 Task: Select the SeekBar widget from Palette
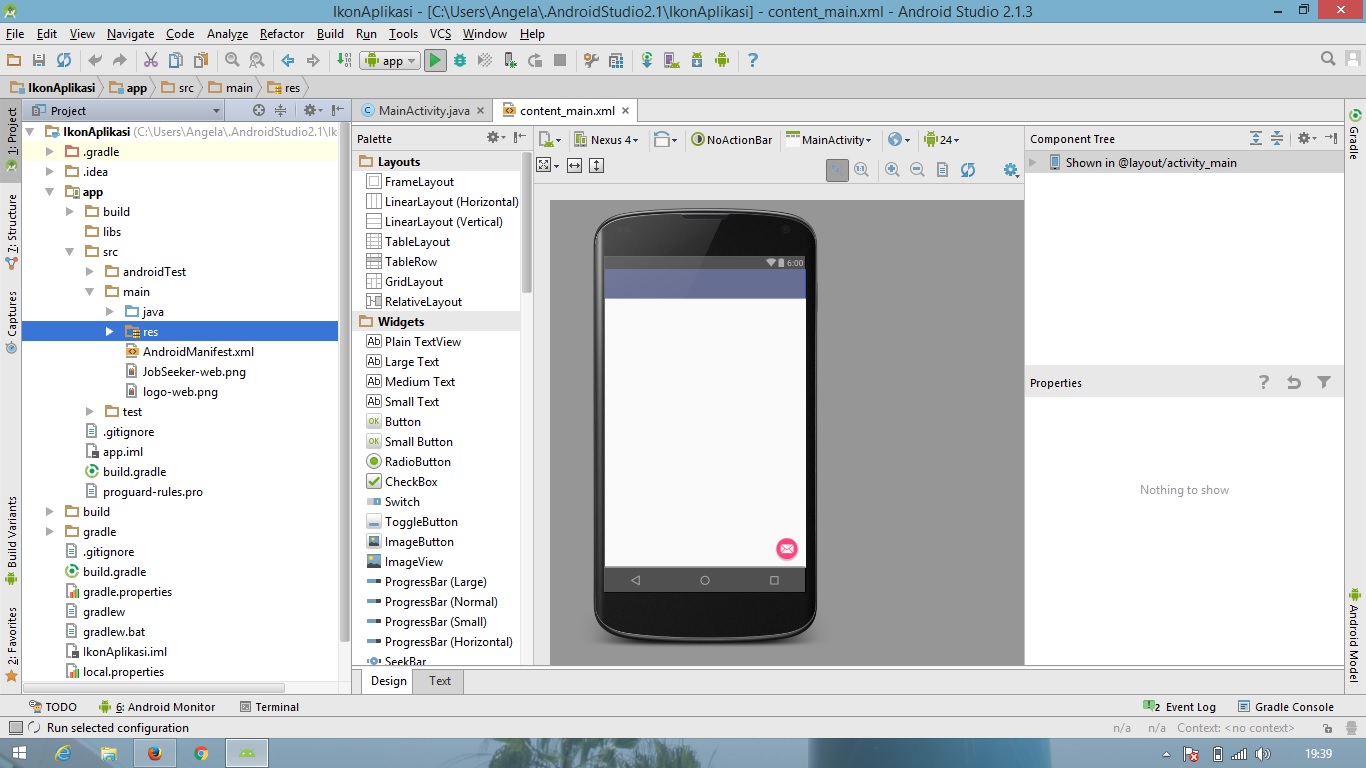(404, 661)
